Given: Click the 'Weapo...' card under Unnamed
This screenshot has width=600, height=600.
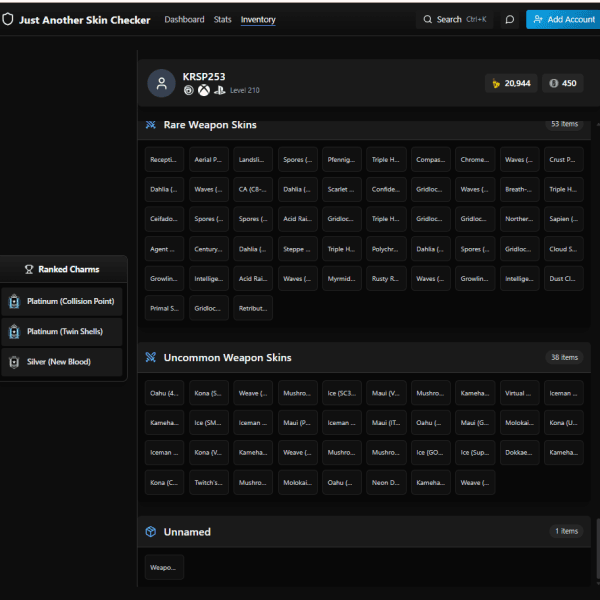Looking at the screenshot, I should click(164, 567).
